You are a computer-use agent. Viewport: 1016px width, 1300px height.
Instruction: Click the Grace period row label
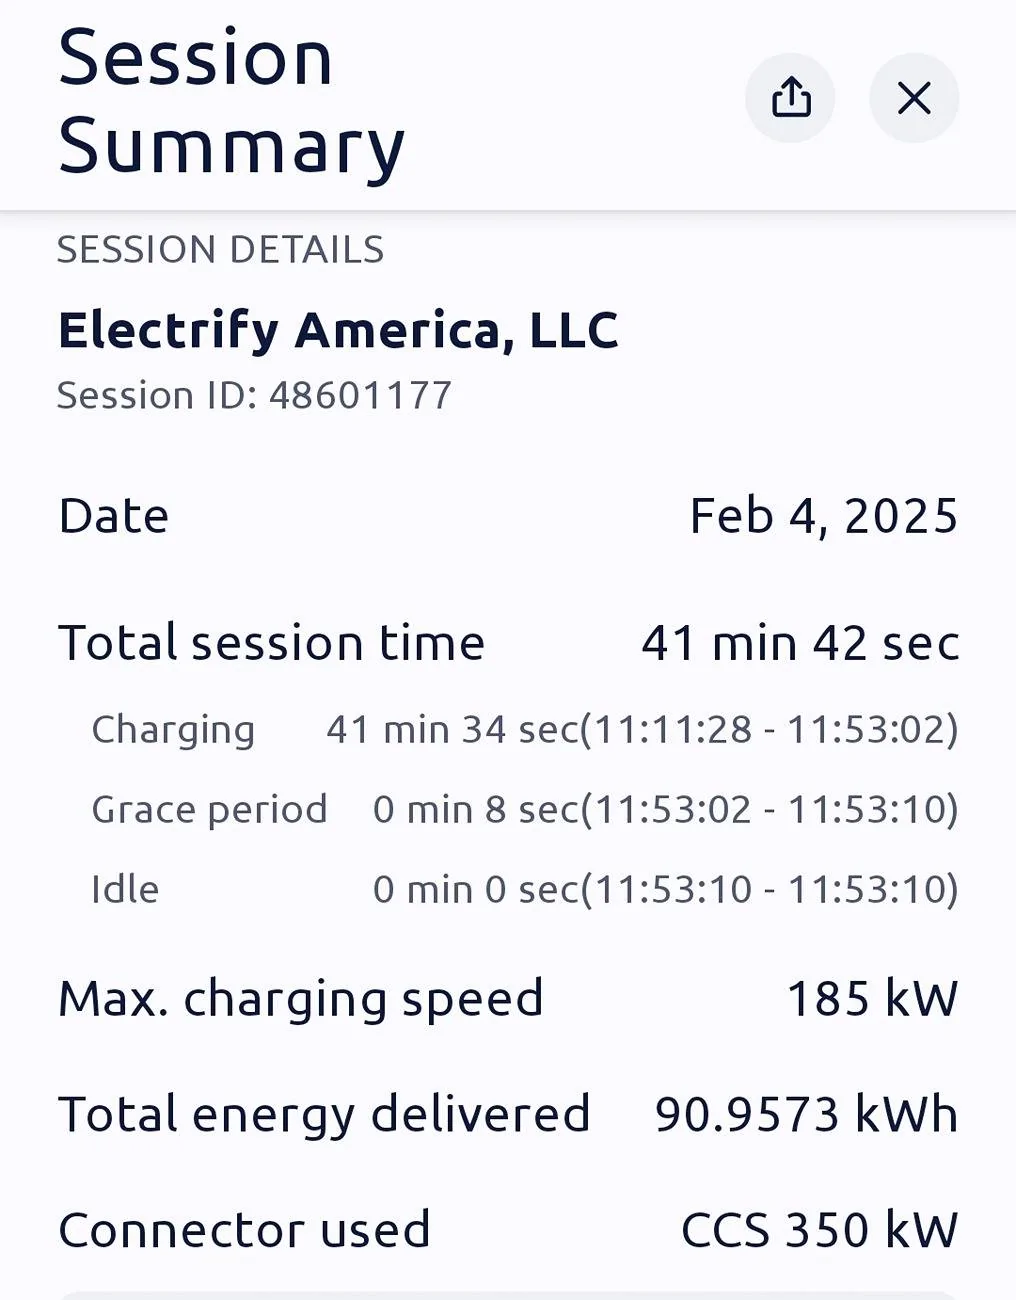tap(209, 810)
